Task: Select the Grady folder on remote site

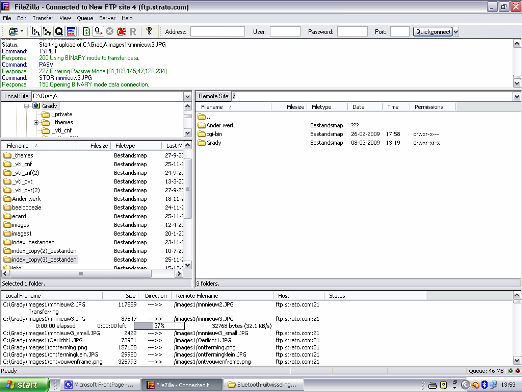Action: point(209,143)
